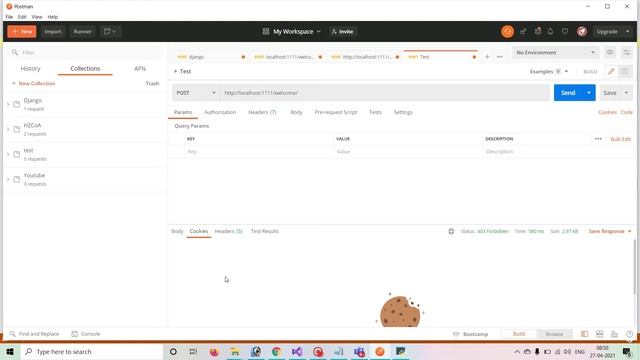Click the pencil edit icon beside BUILD
Viewport: 640px width, 360px height.
tap(611, 71)
